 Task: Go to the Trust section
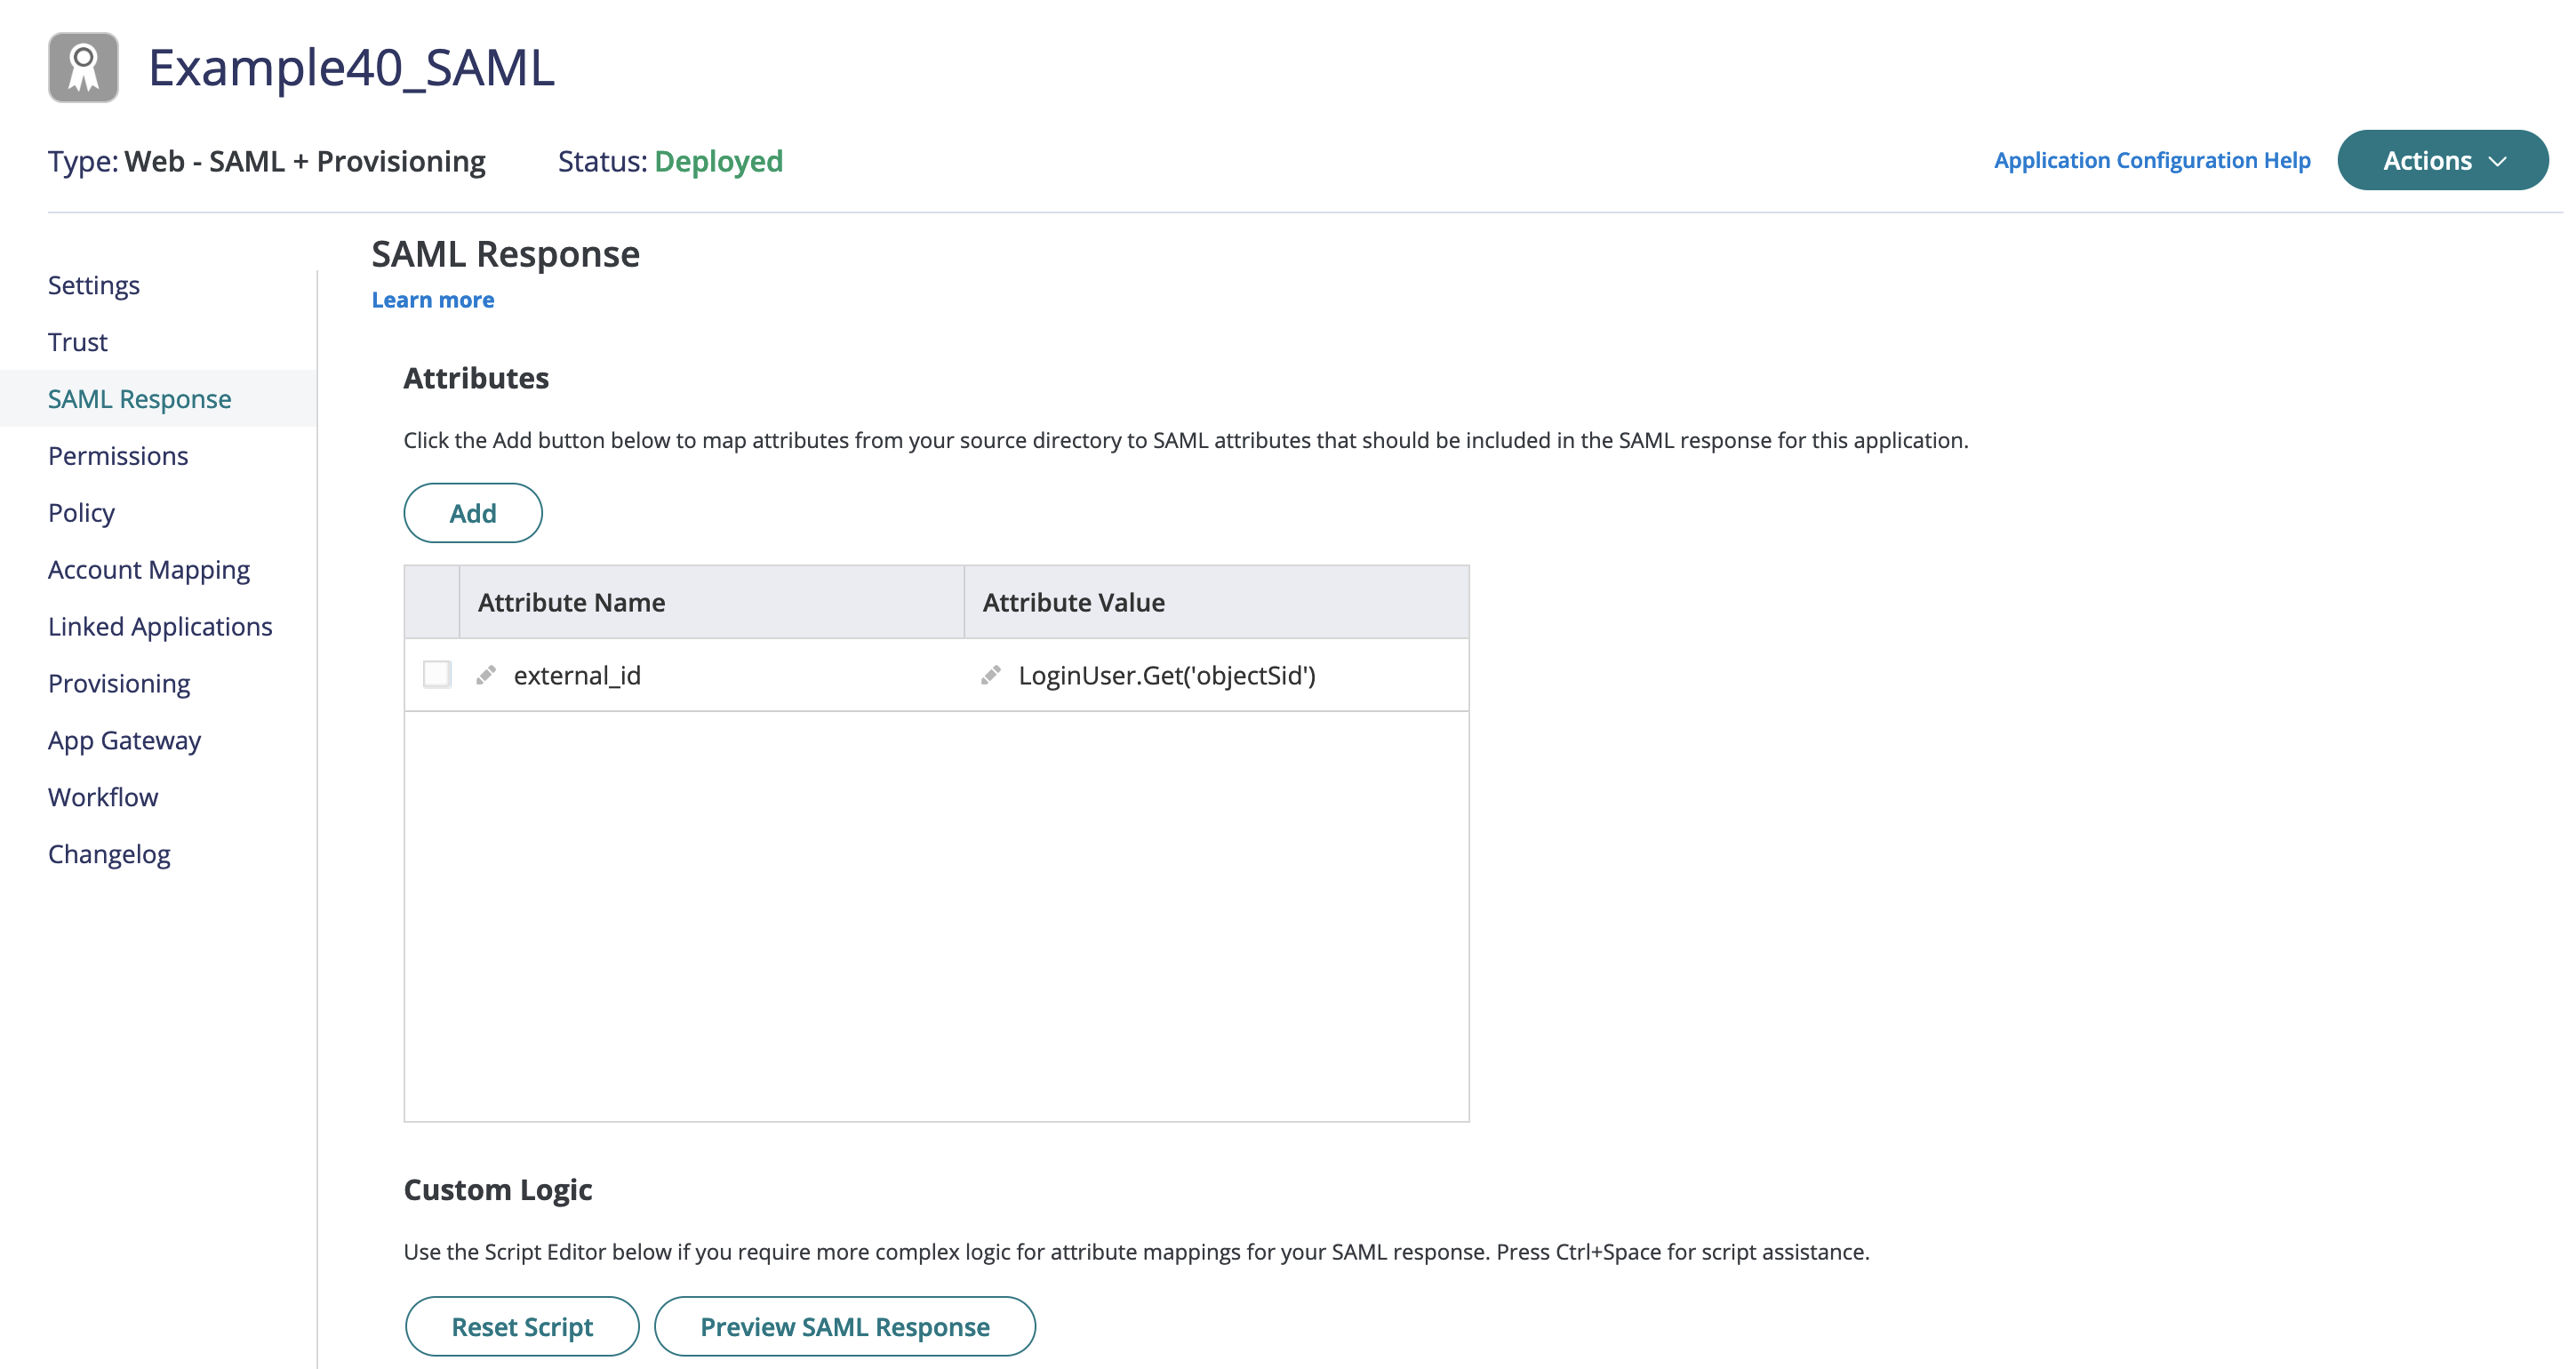click(x=77, y=342)
